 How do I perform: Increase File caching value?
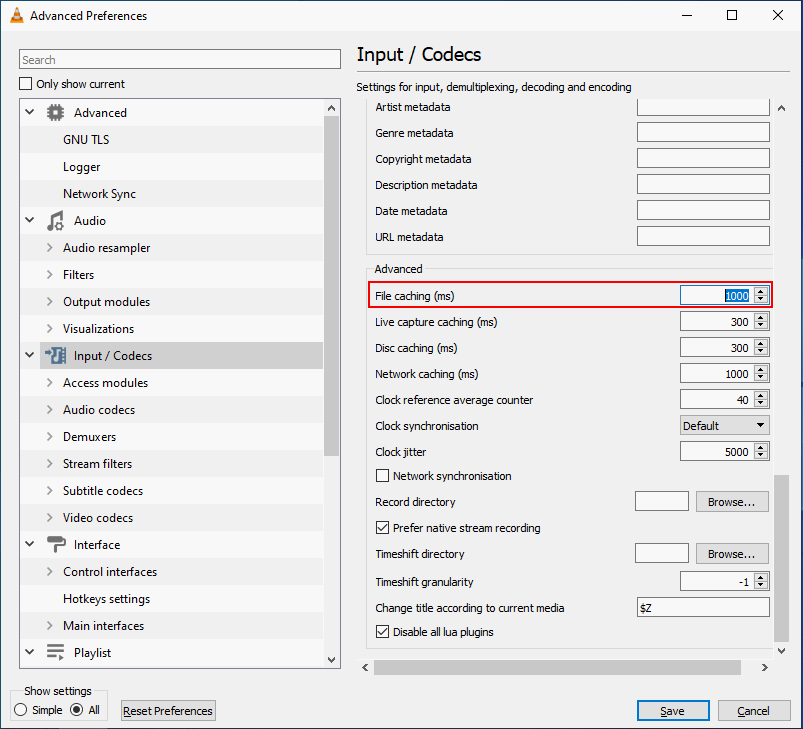tap(762, 291)
